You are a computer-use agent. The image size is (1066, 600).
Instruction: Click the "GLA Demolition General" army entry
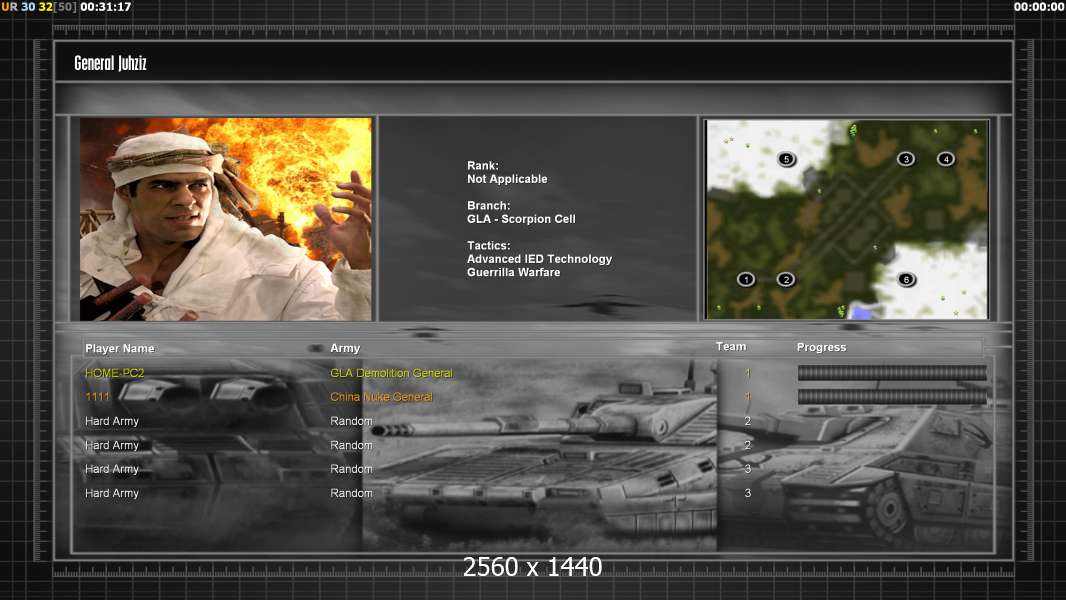coord(392,373)
